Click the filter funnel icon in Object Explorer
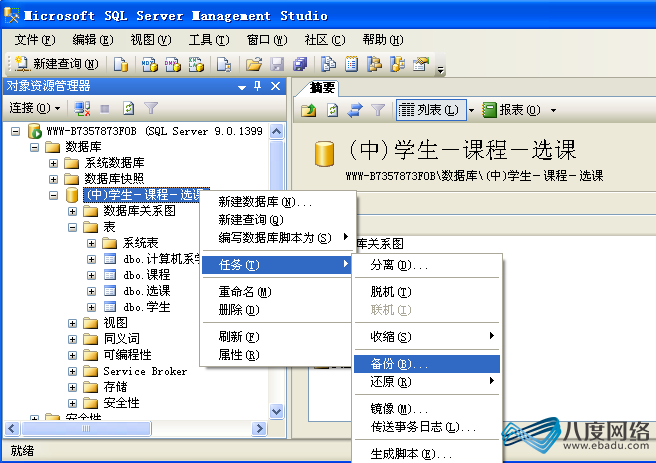The image size is (656, 463). click(x=151, y=109)
